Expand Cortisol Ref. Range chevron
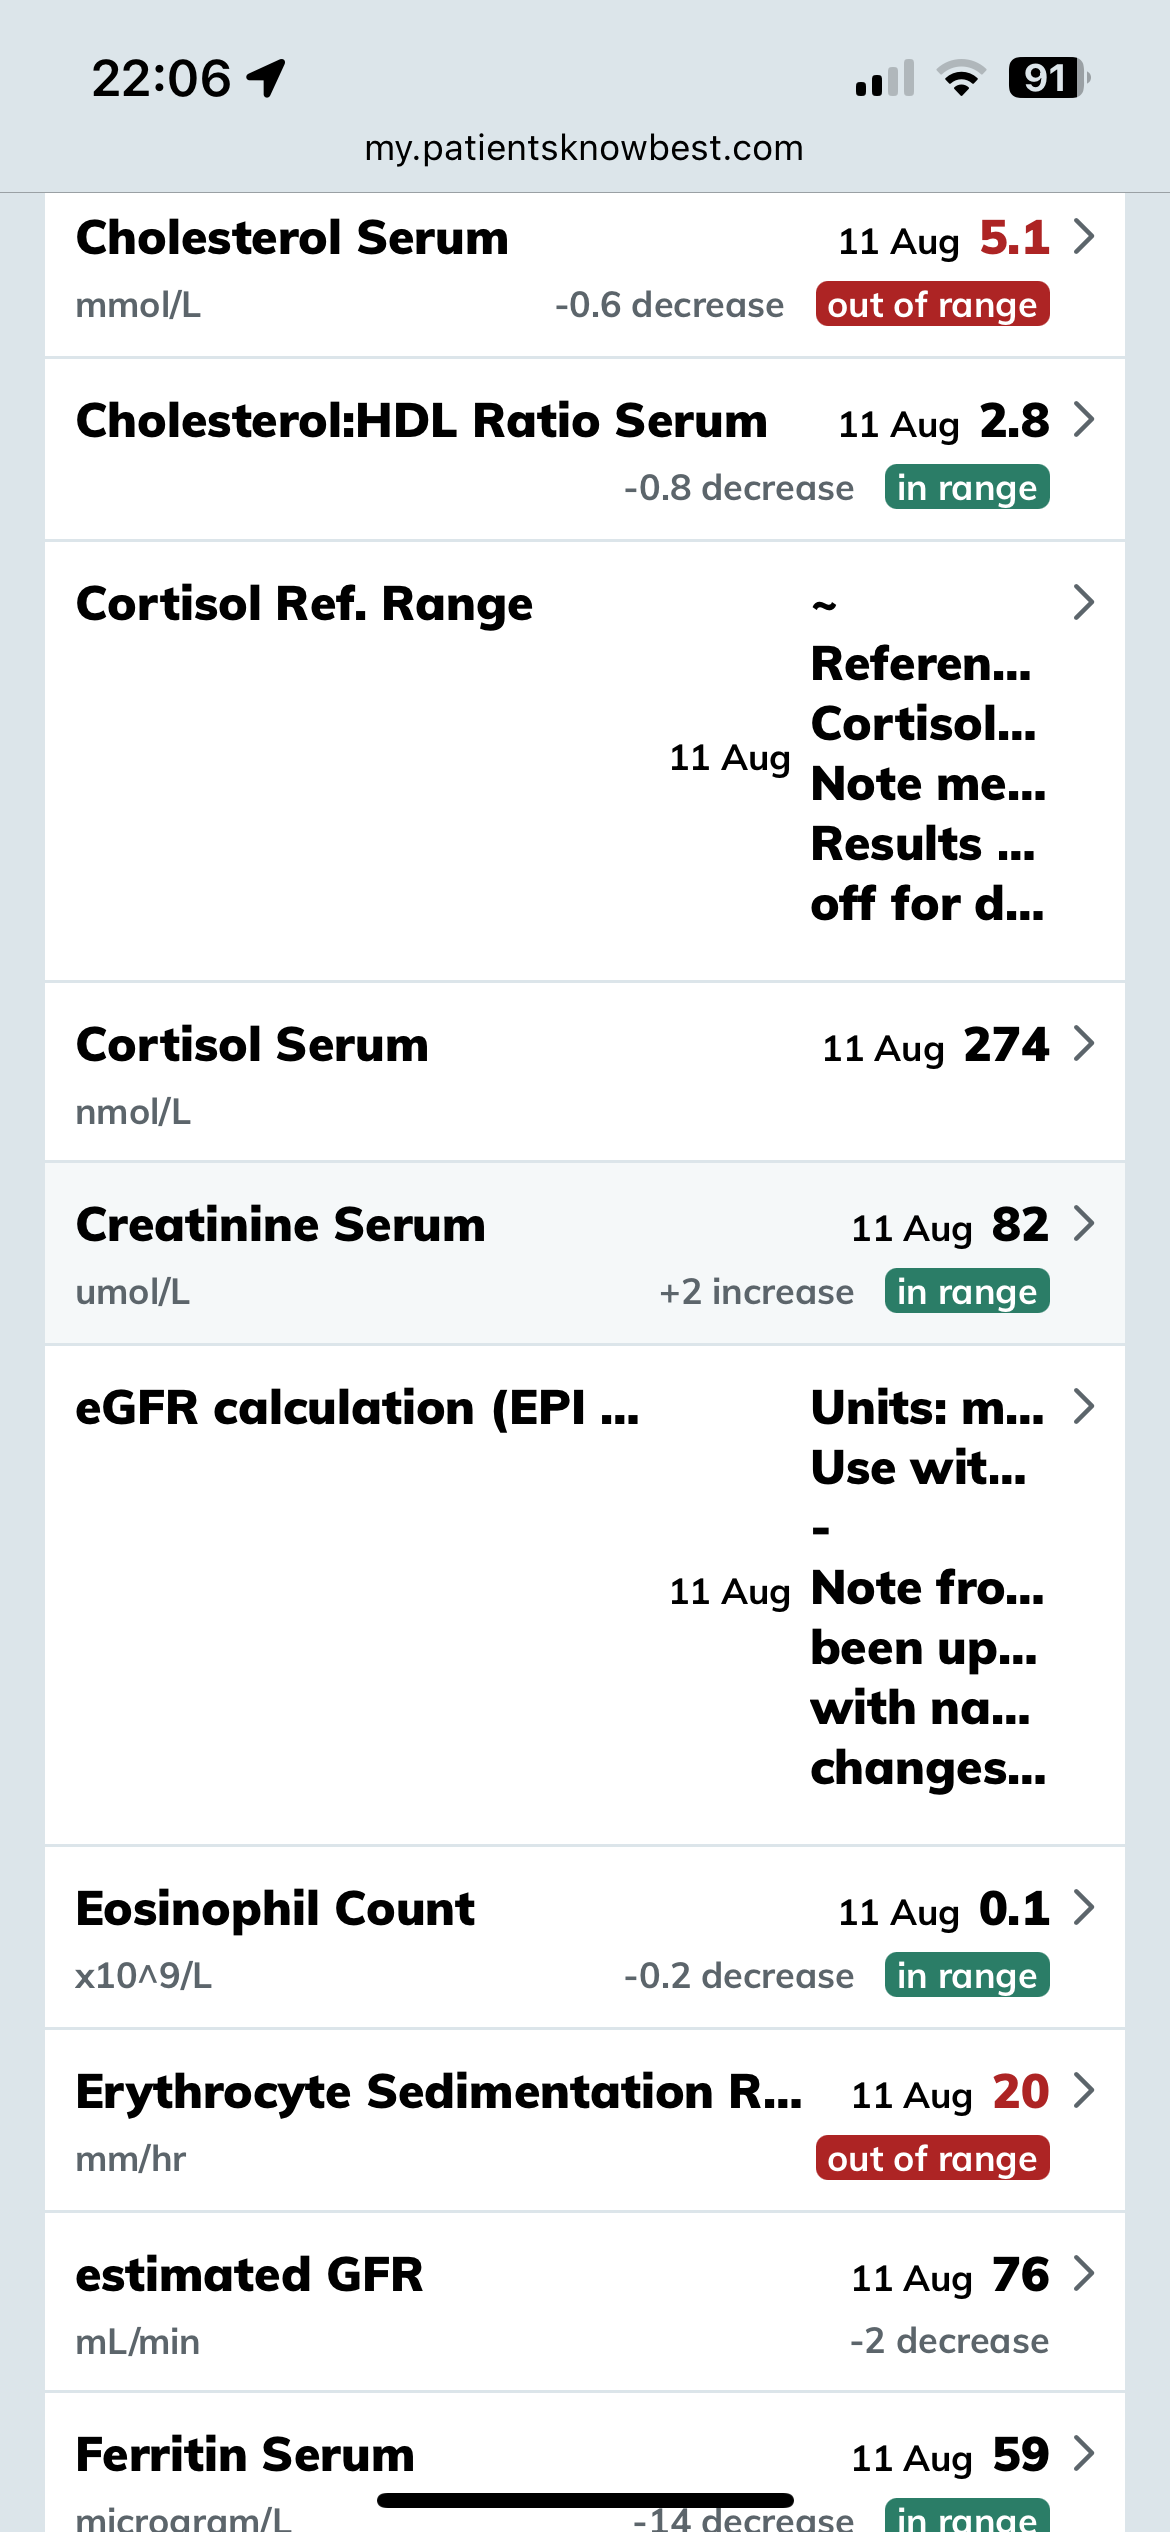This screenshot has height=2532, width=1170. coord(1083,603)
